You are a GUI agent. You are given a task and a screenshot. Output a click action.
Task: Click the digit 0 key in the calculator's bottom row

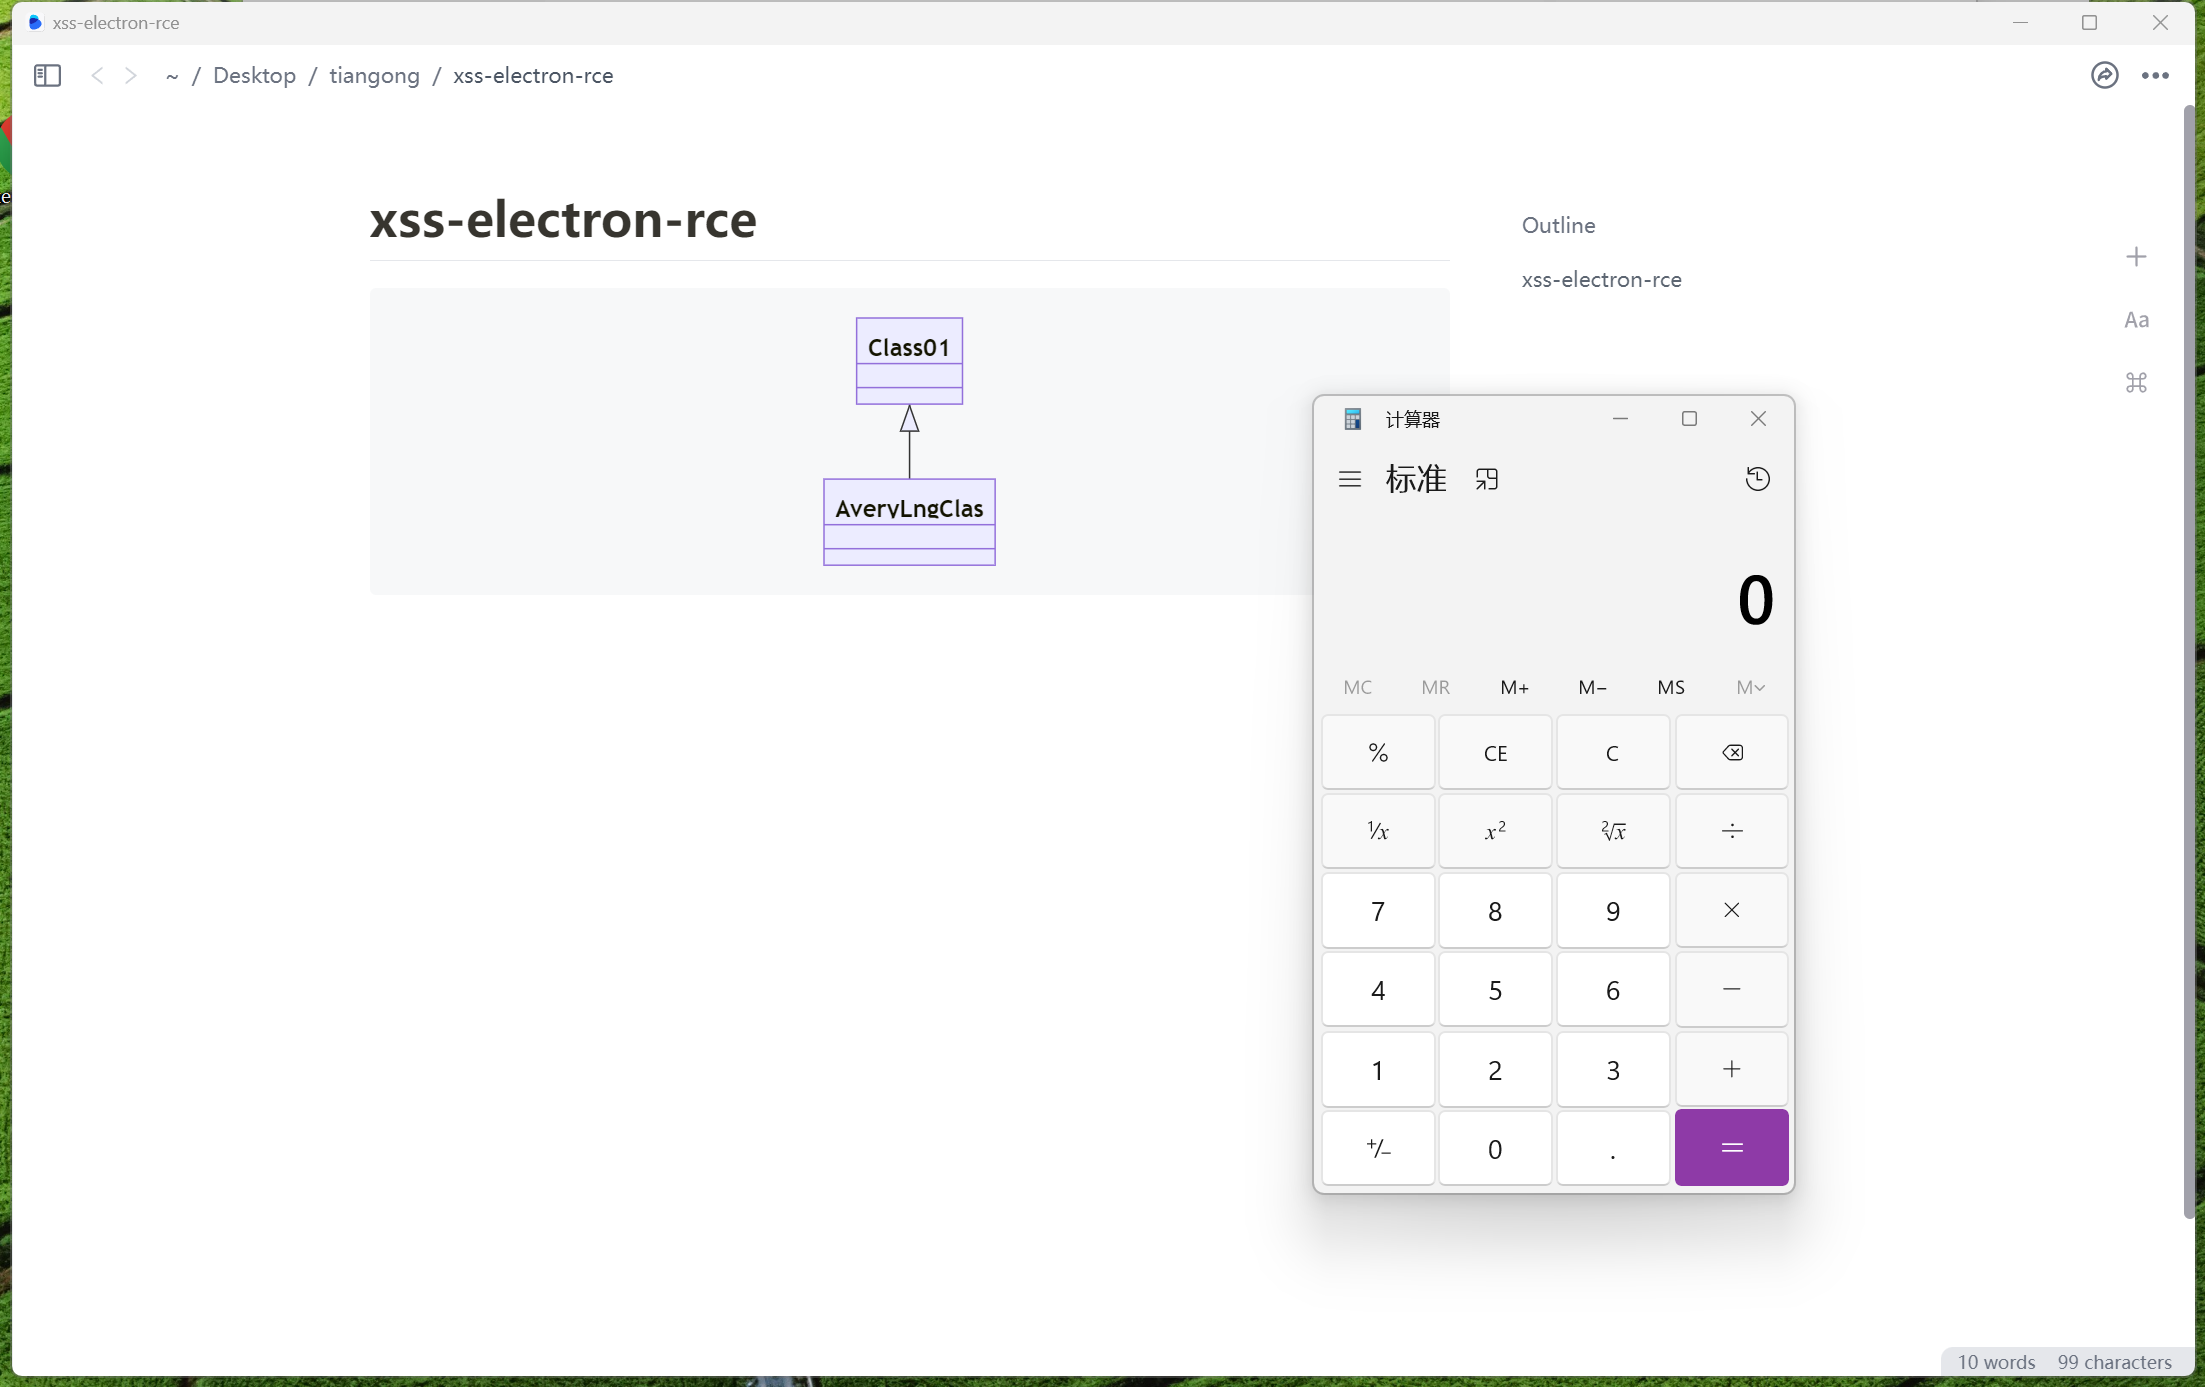1495,1148
